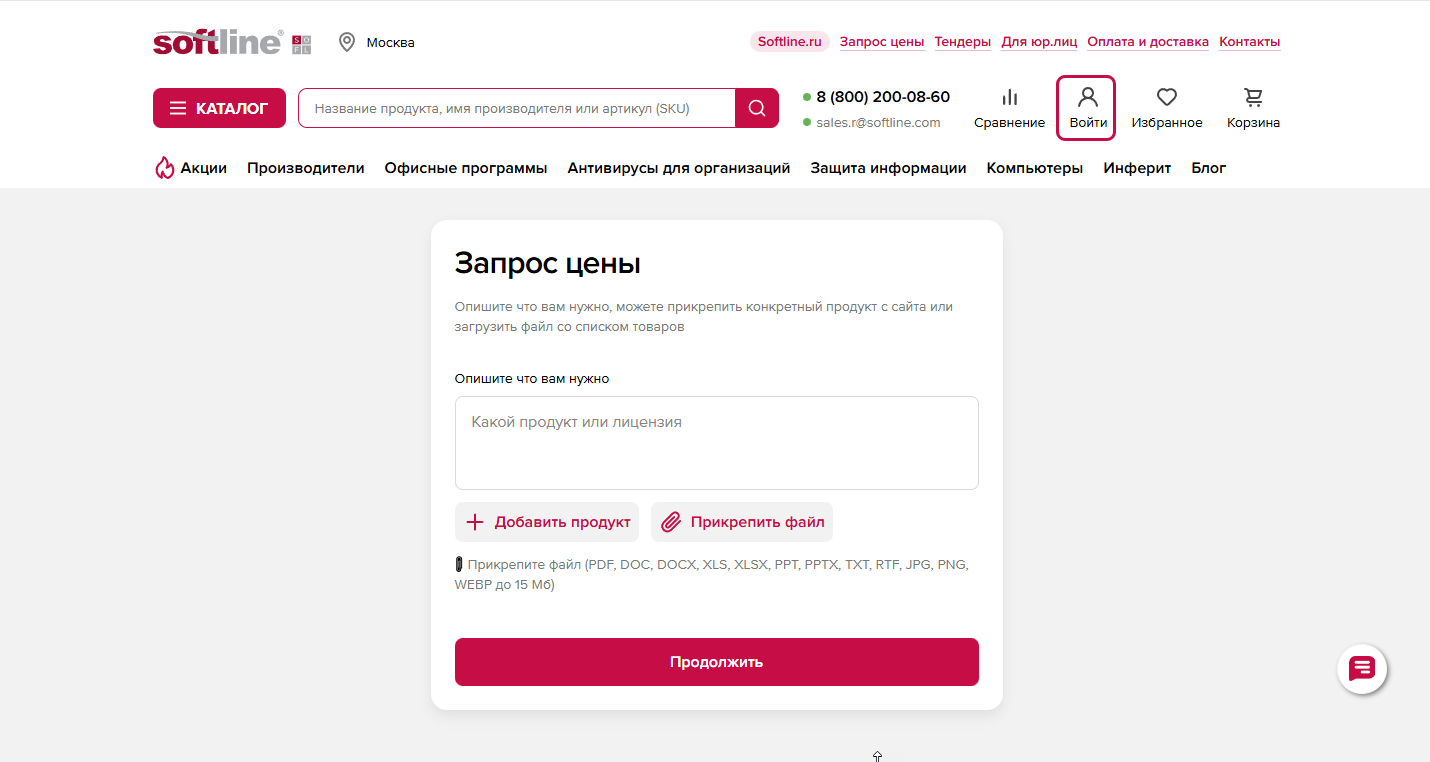Click the Войти user profile icon

click(1087, 97)
